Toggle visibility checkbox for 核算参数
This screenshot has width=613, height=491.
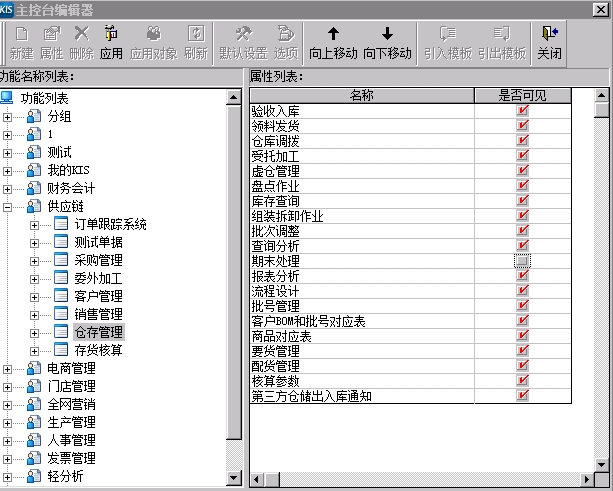(x=522, y=381)
